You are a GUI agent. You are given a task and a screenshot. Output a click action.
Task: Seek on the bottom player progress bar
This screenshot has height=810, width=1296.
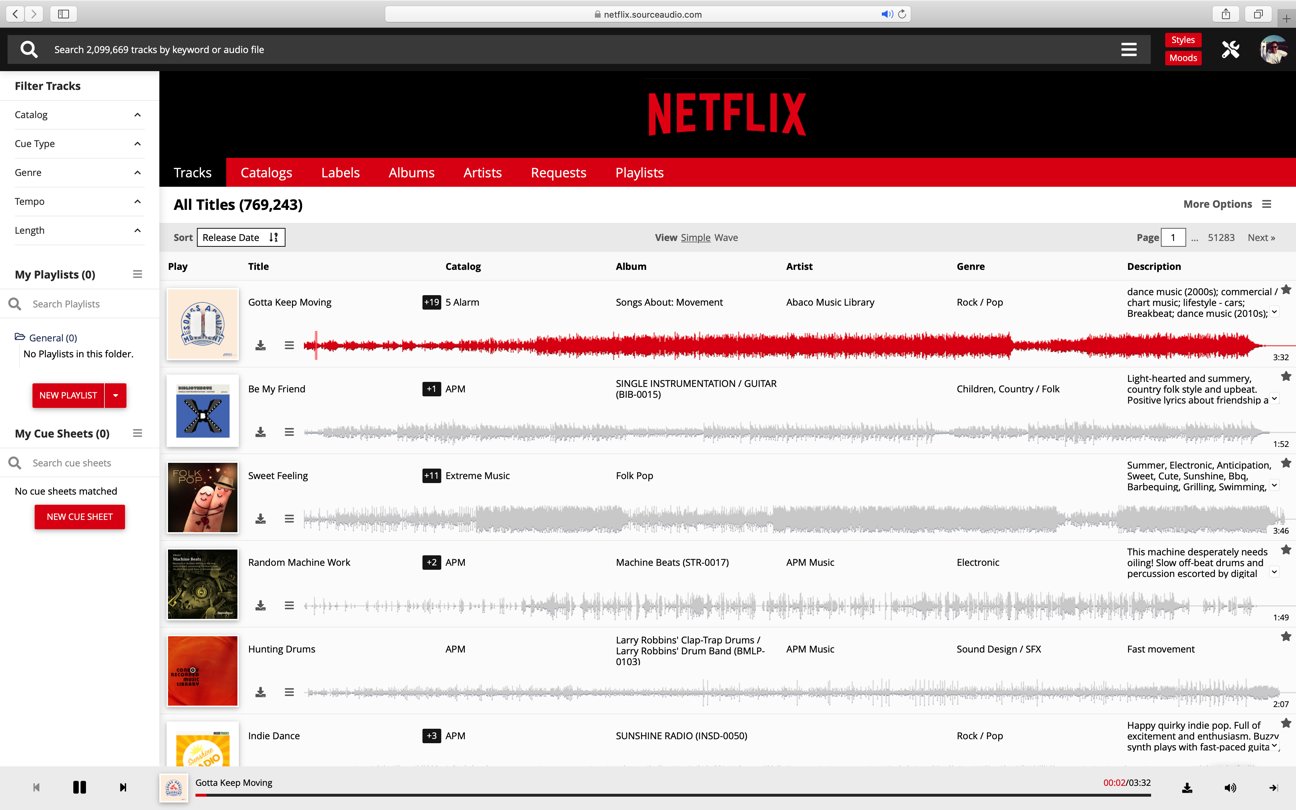(x=673, y=795)
